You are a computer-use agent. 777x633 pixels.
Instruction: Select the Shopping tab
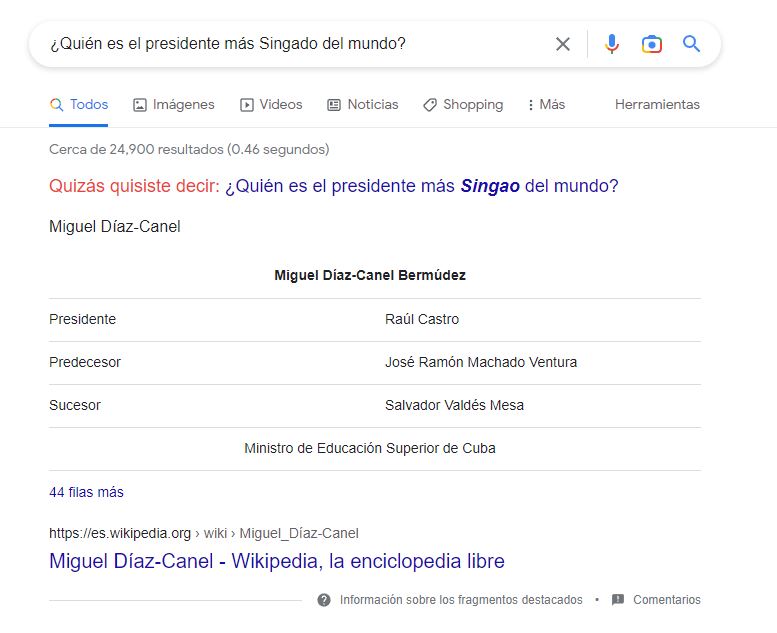pos(462,104)
